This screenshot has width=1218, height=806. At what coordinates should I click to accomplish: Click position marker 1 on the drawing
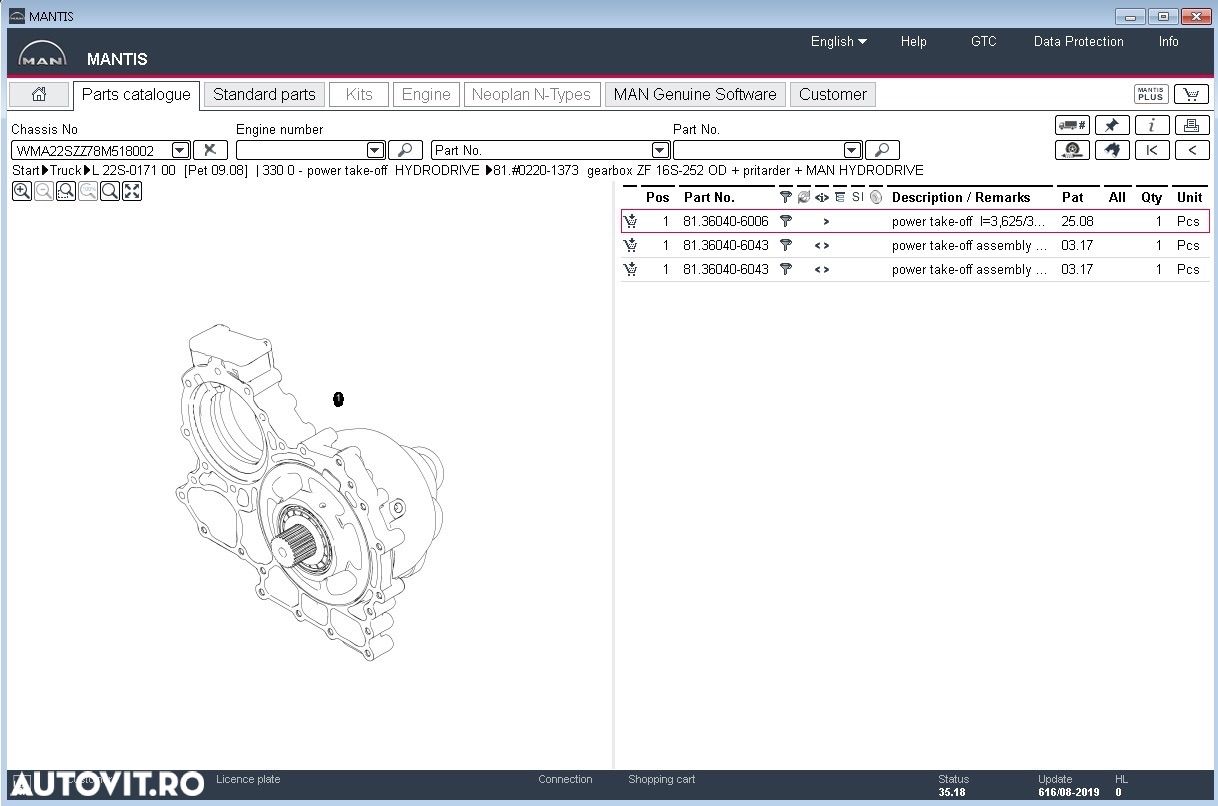[x=338, y=399]
